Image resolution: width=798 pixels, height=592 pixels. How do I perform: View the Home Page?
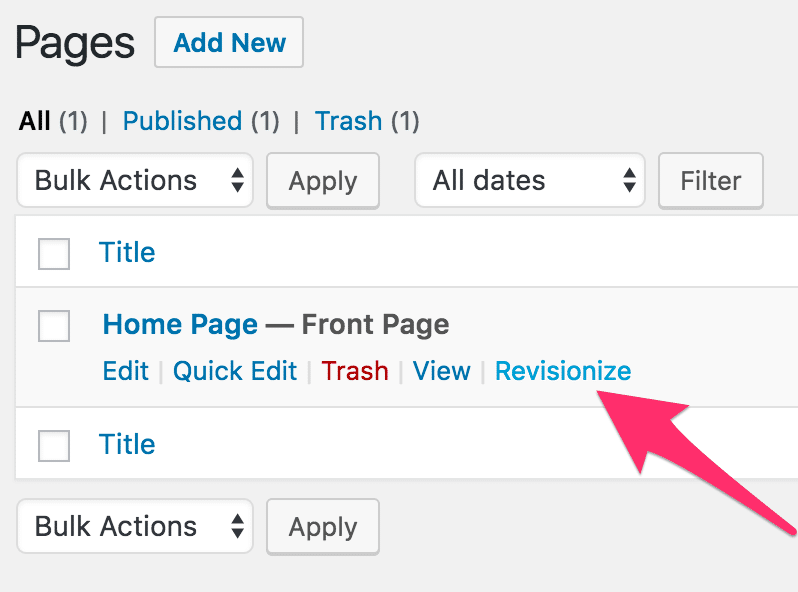(441, 371)
